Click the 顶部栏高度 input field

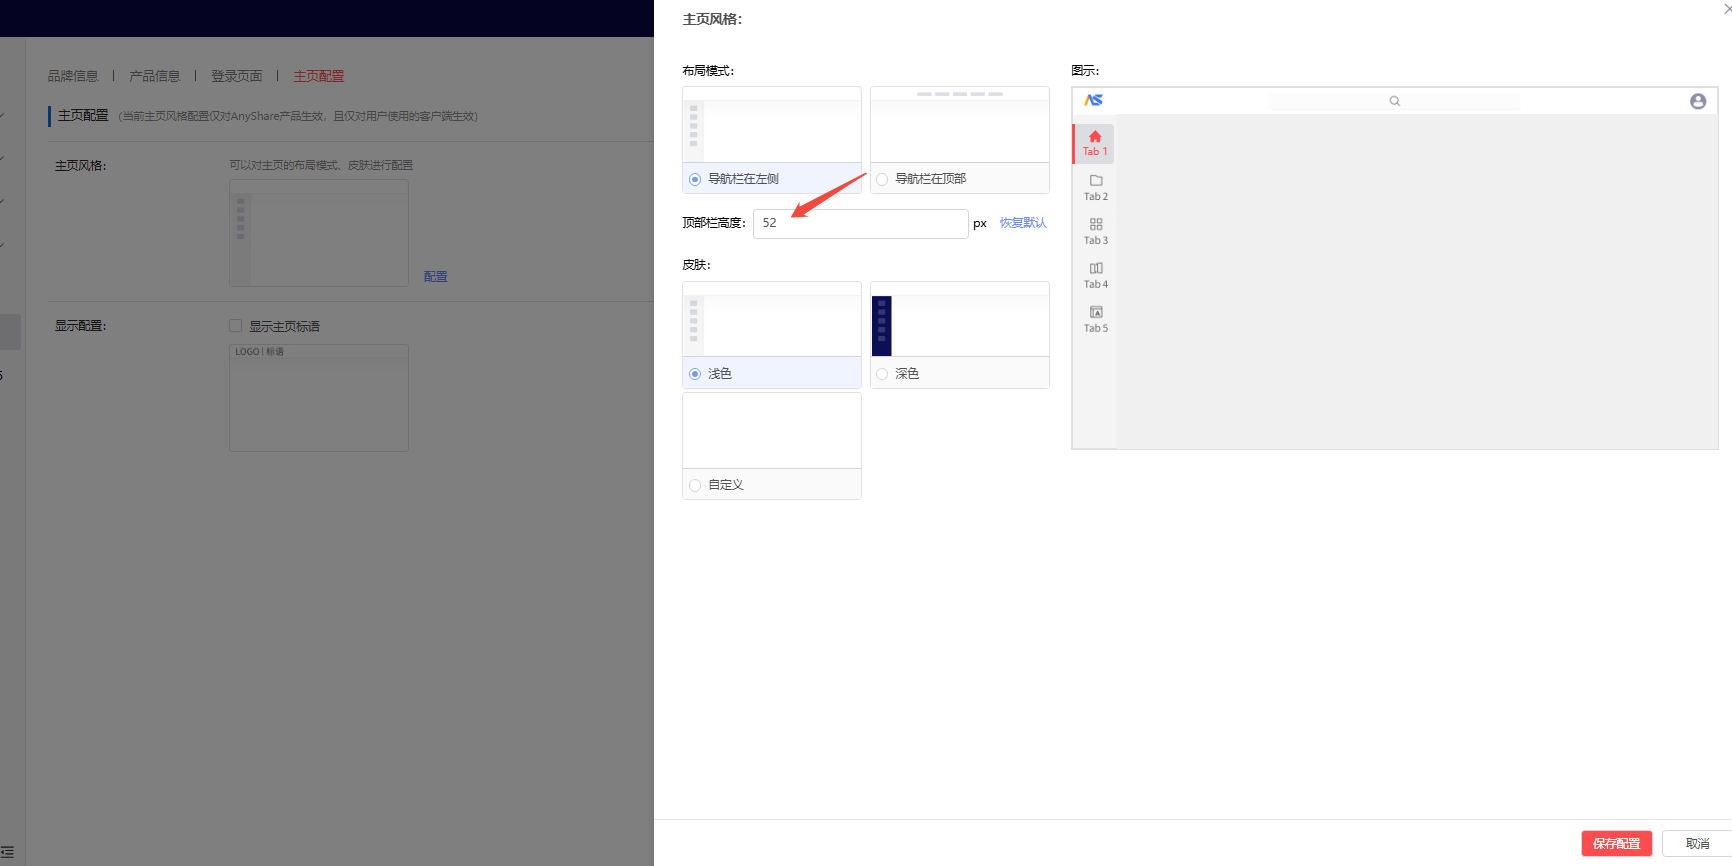click(x=860, y=223)
